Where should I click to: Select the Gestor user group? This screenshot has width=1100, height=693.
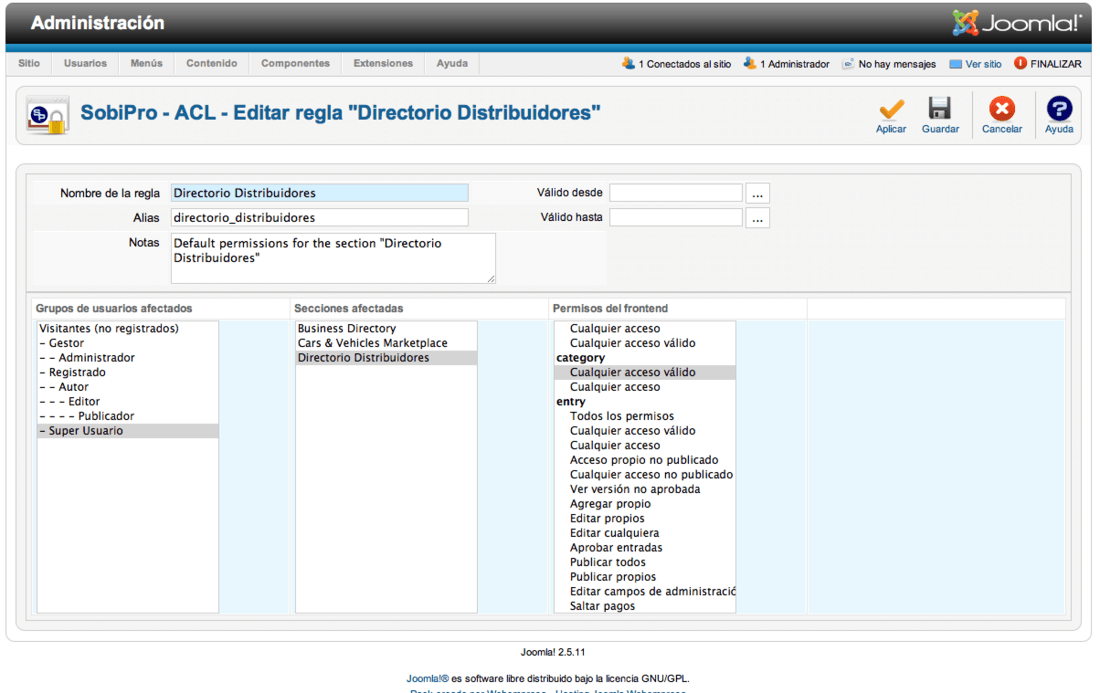pyautogui.click(x=128, y=343)
